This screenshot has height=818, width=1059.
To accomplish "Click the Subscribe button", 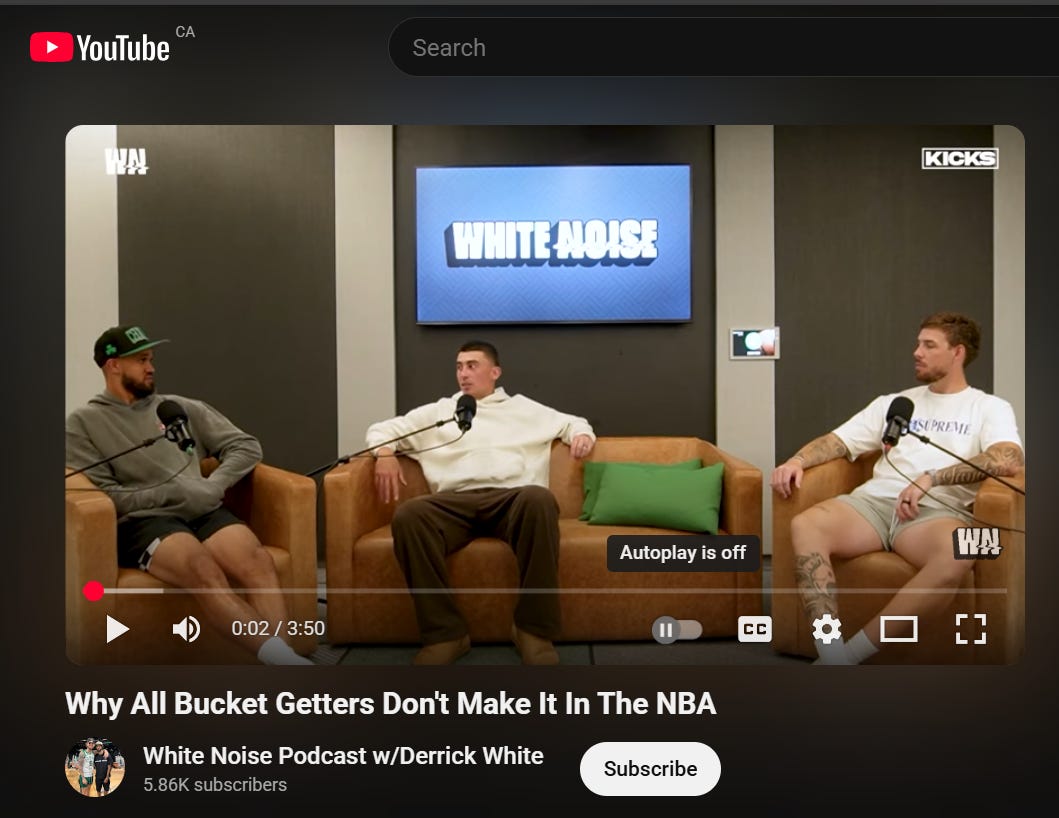I will 650,769.
